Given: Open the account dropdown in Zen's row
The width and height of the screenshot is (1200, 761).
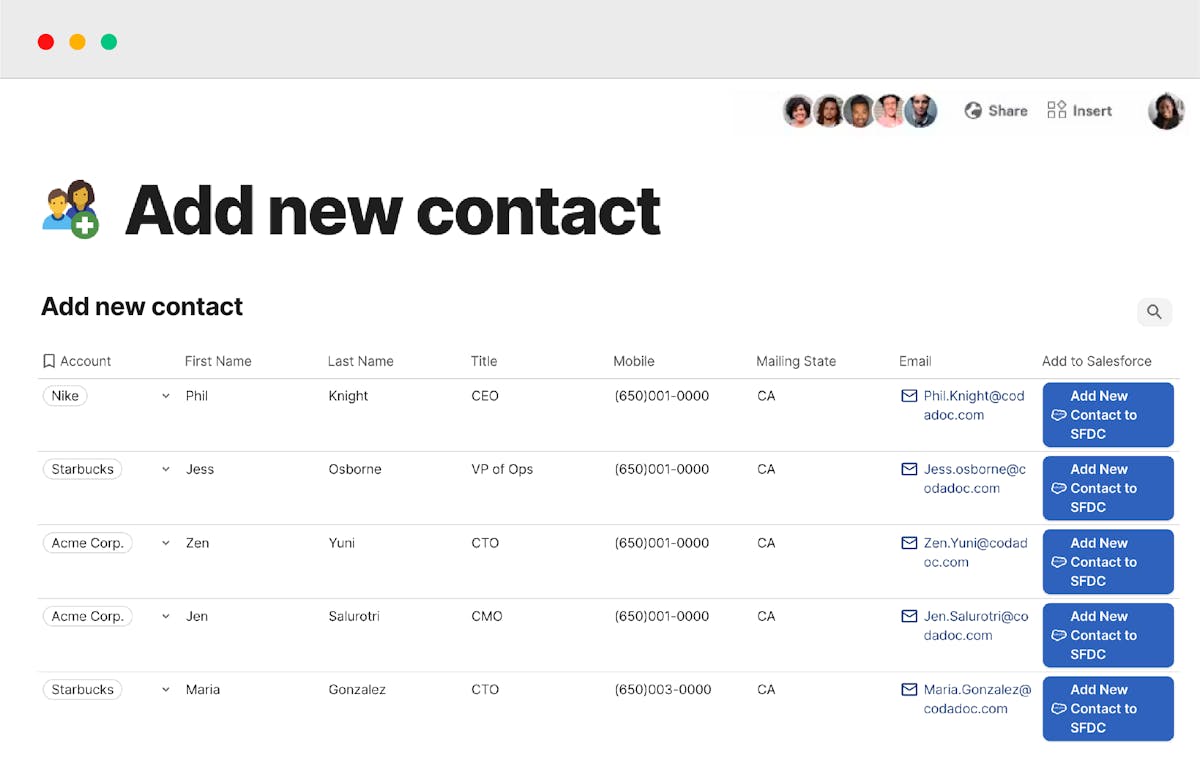Looking at the screenshot, I should pyautogui.click(x=166, y=543).
